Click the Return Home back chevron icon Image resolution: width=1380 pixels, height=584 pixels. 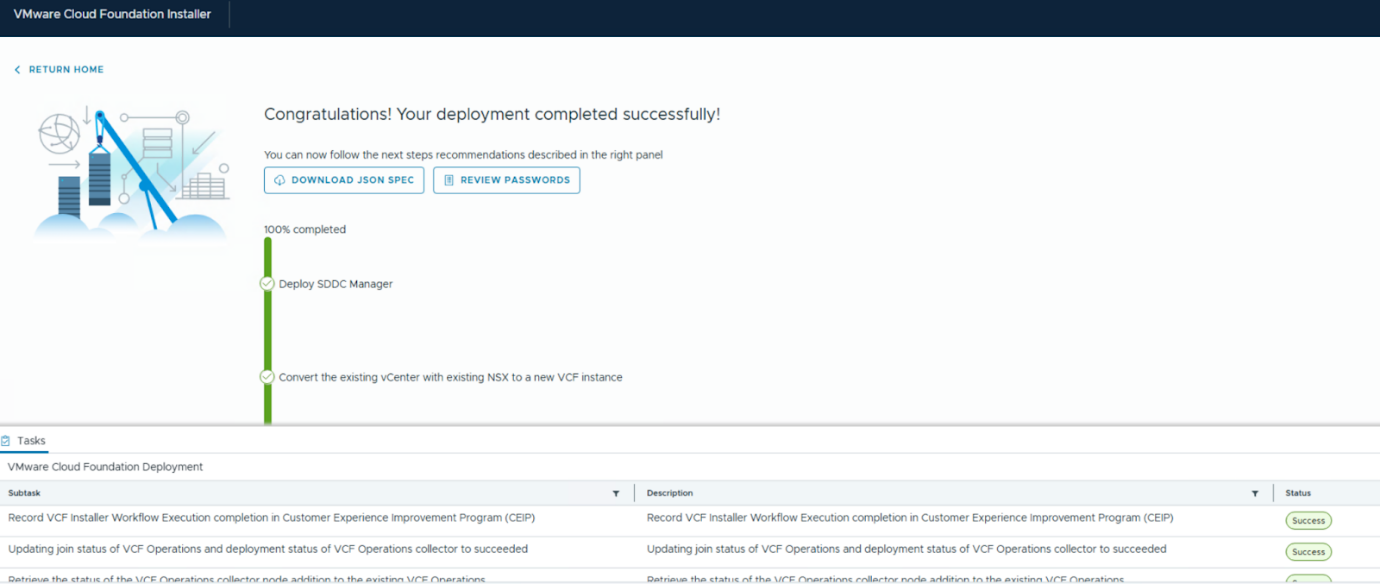(17, 70)
